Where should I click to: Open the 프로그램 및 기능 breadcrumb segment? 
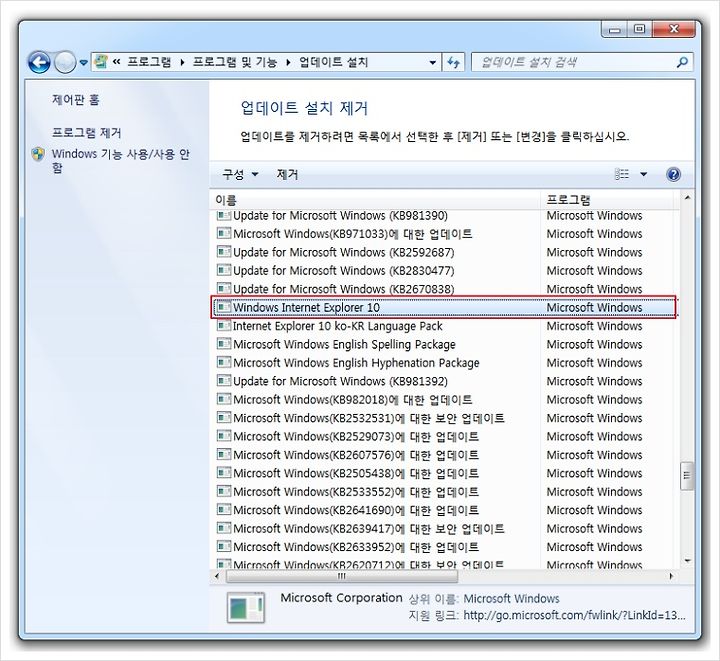point(235,62)
